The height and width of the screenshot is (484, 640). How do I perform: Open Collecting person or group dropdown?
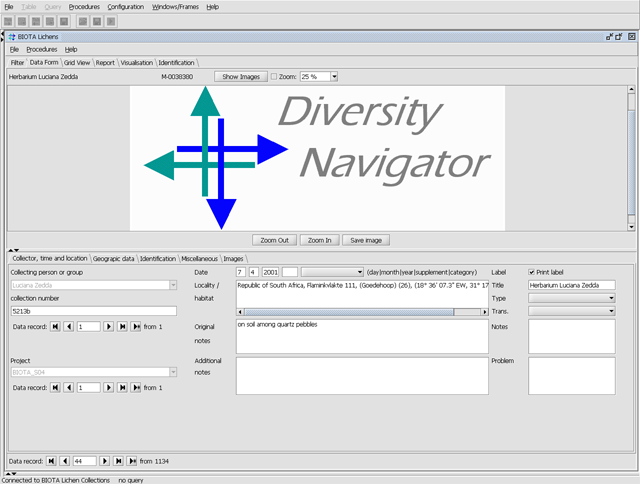(x=173, y=285)
